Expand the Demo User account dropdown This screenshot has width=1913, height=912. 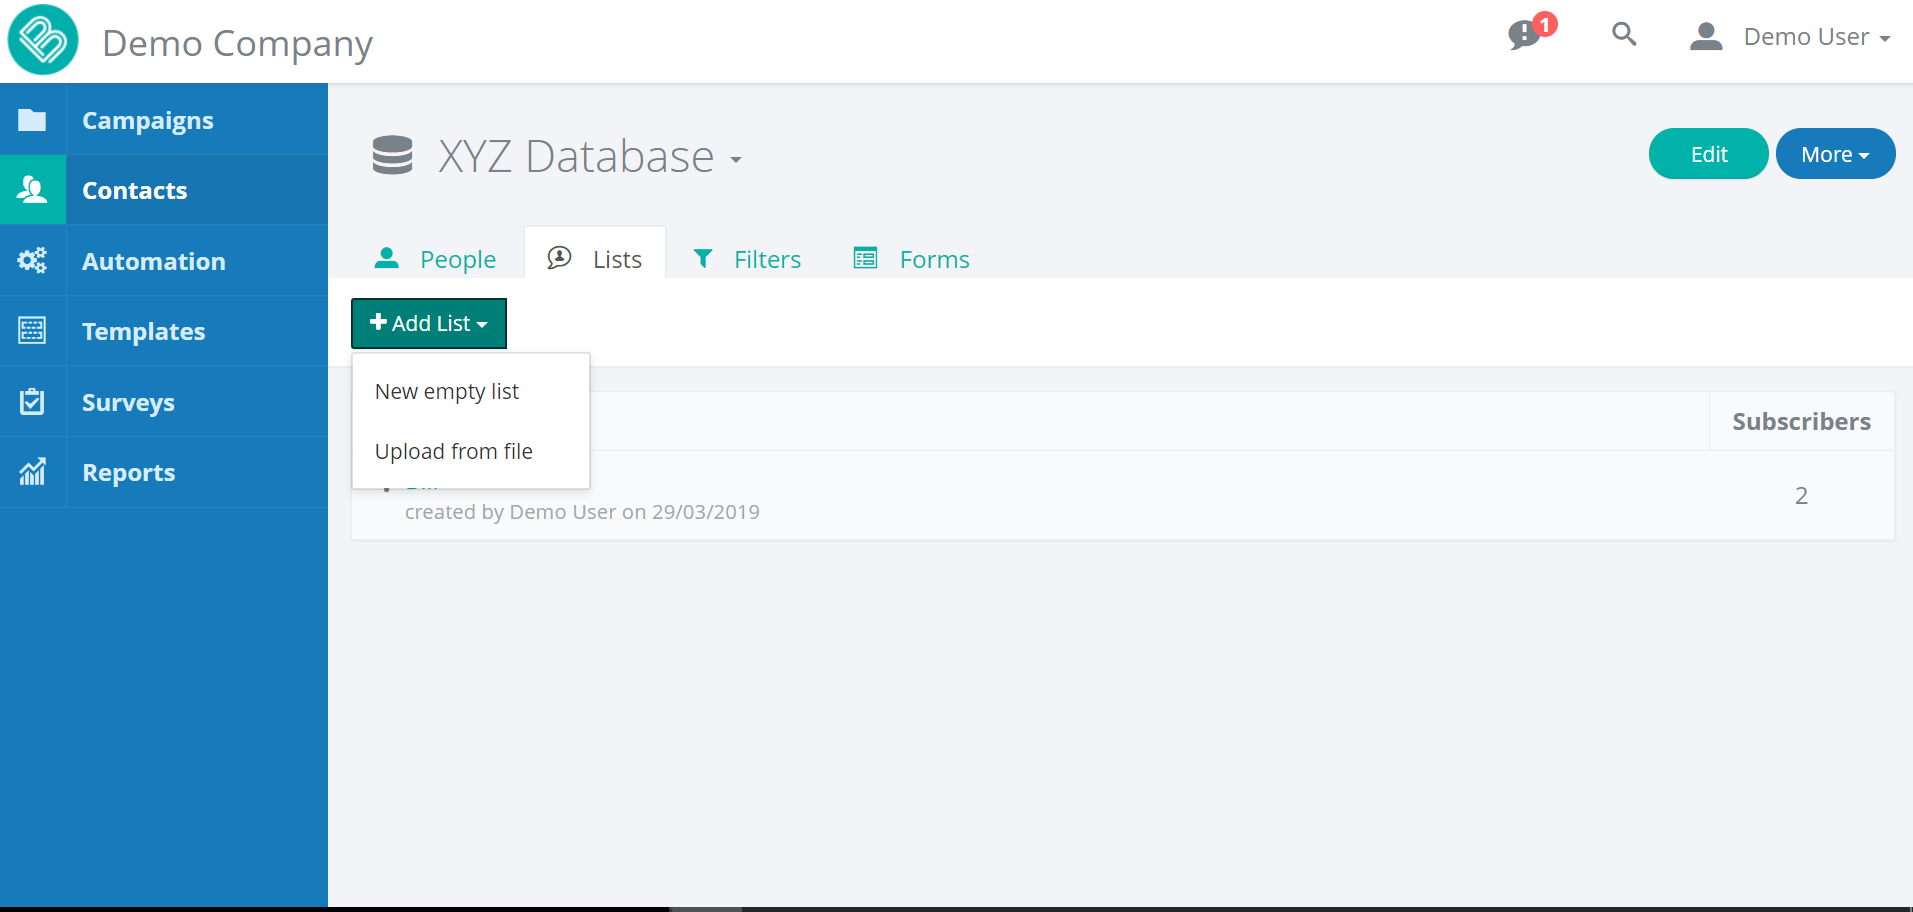click(1790, 37)
